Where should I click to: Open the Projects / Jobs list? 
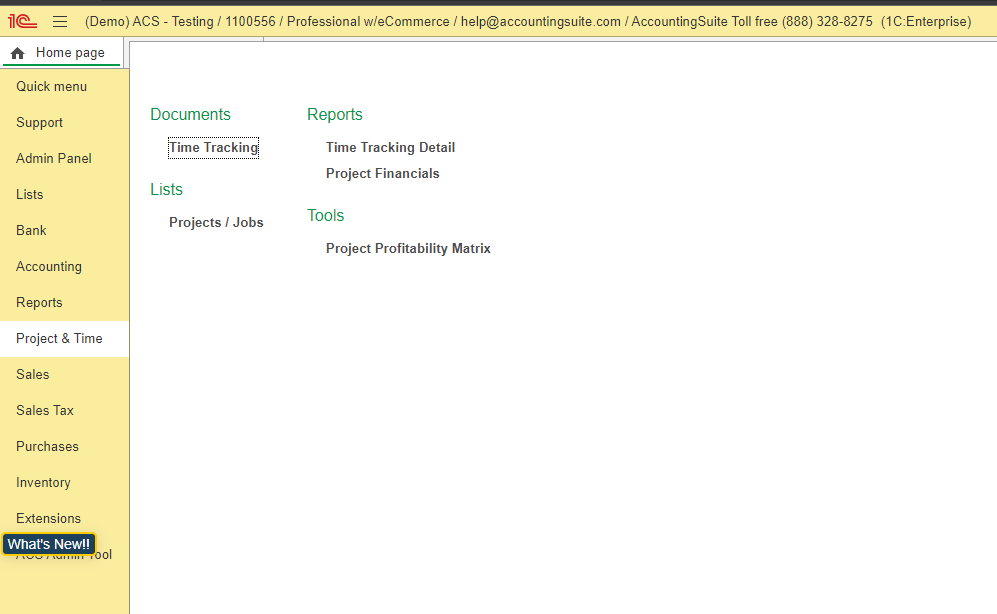tap(216, 222)
